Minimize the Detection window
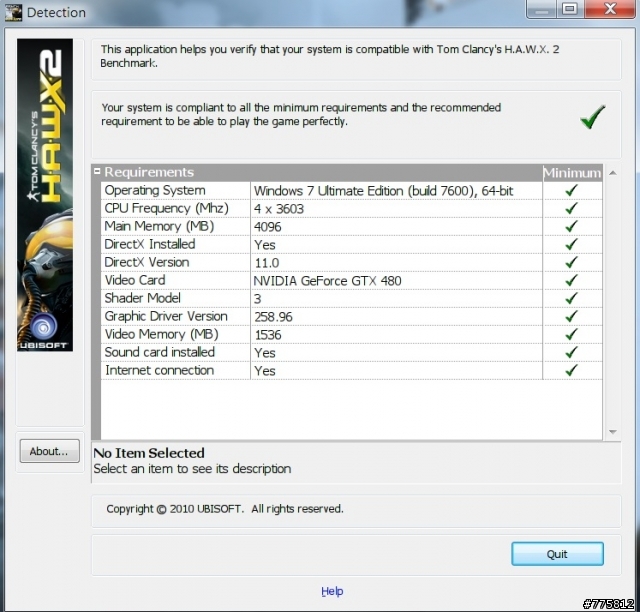Image resolution: width=640 pixels, height=612 pixels. pyautogui.click(x=542, y=9)
